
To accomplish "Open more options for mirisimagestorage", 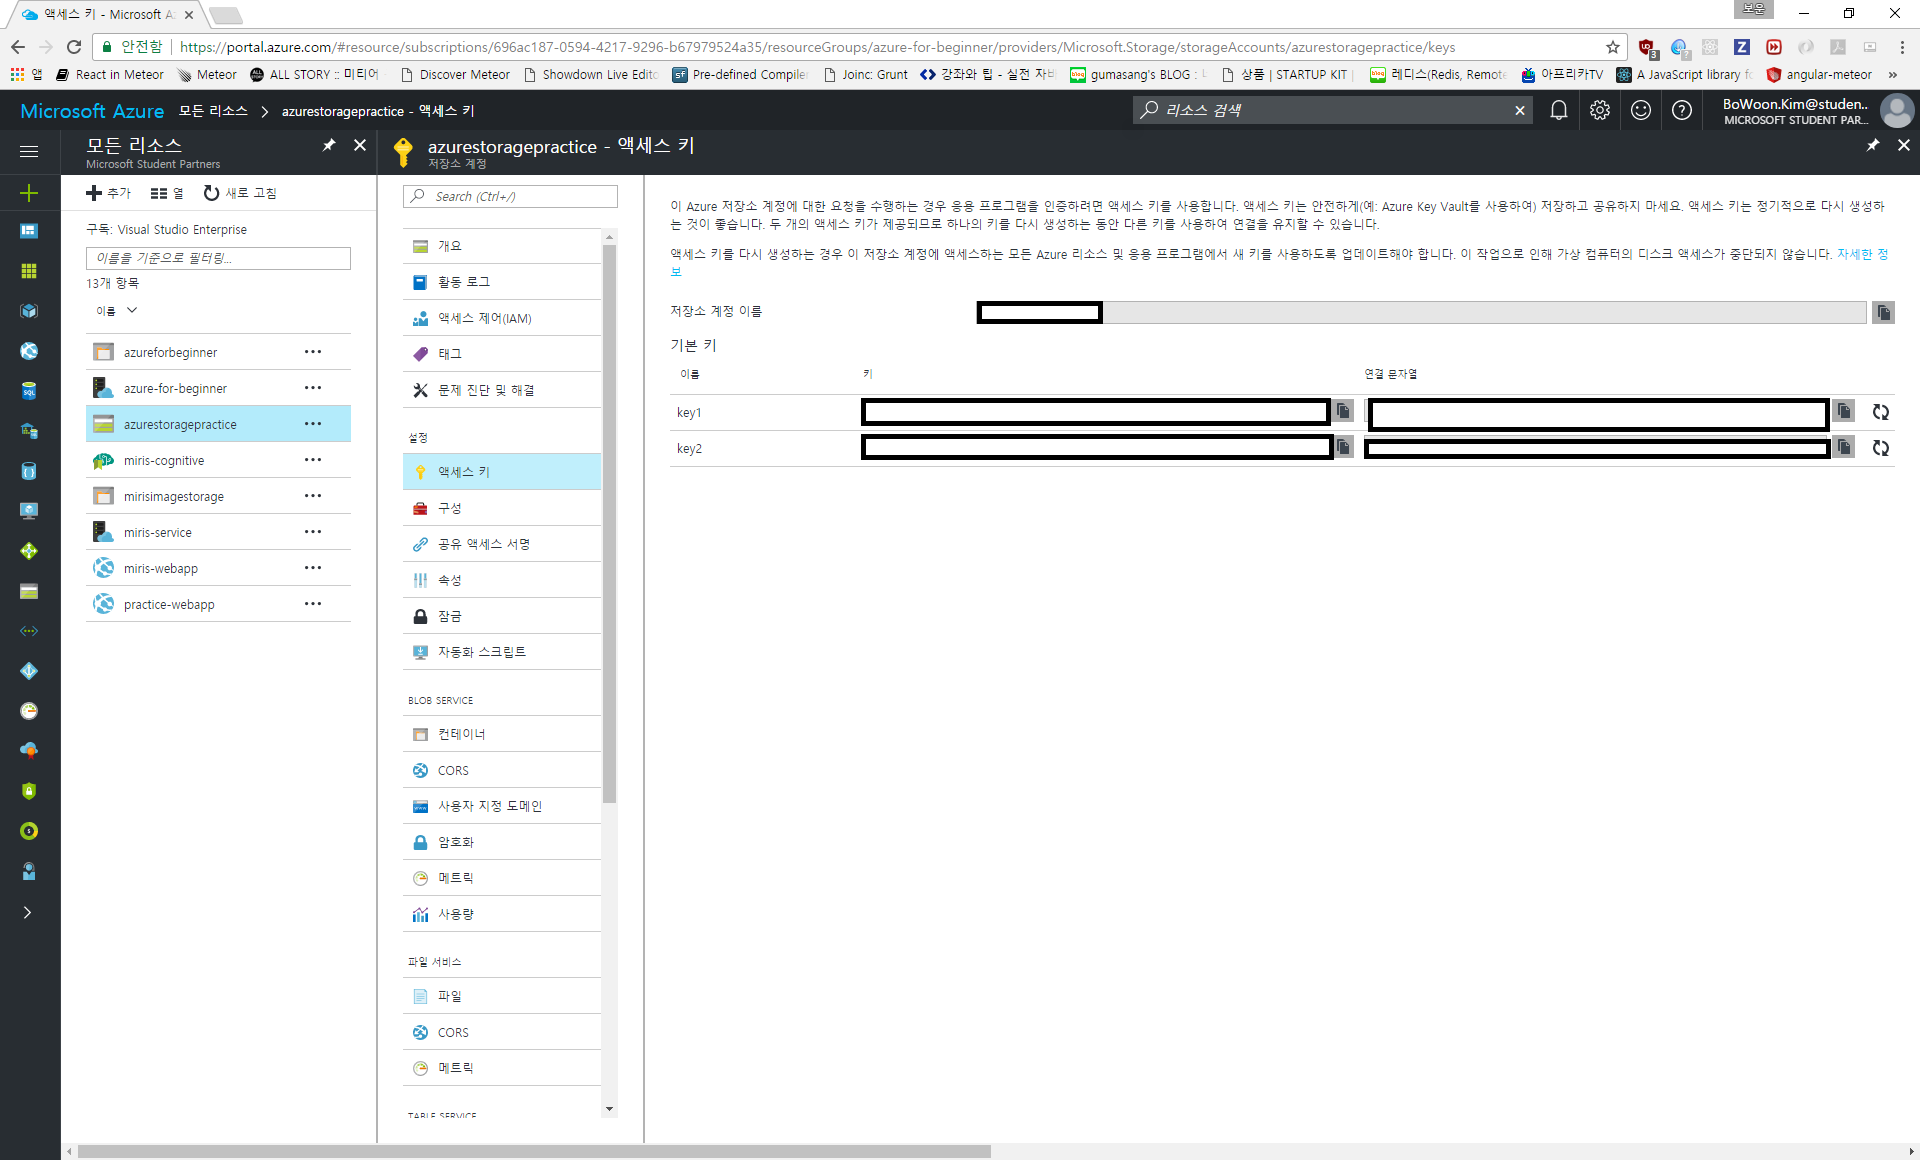I will click(313, 496).
